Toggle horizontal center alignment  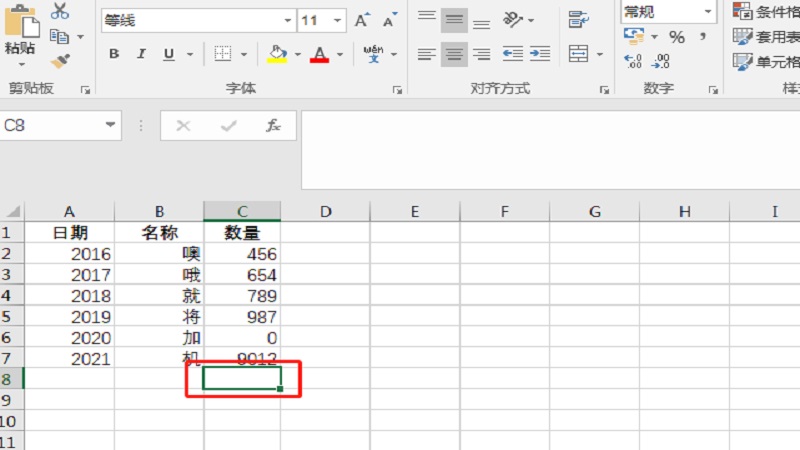point(454,54)
